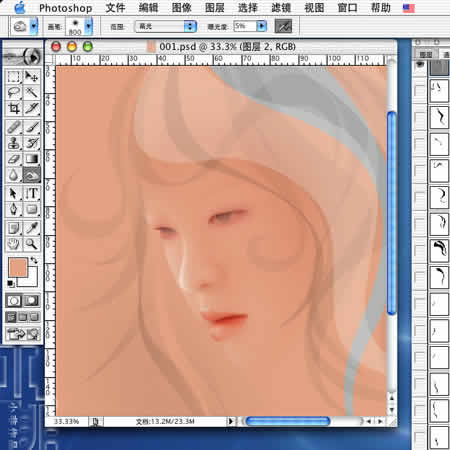Screen dimensions: 450x450
Task: Click the swap foreground/background colors arrow
Action: point(34,260)
